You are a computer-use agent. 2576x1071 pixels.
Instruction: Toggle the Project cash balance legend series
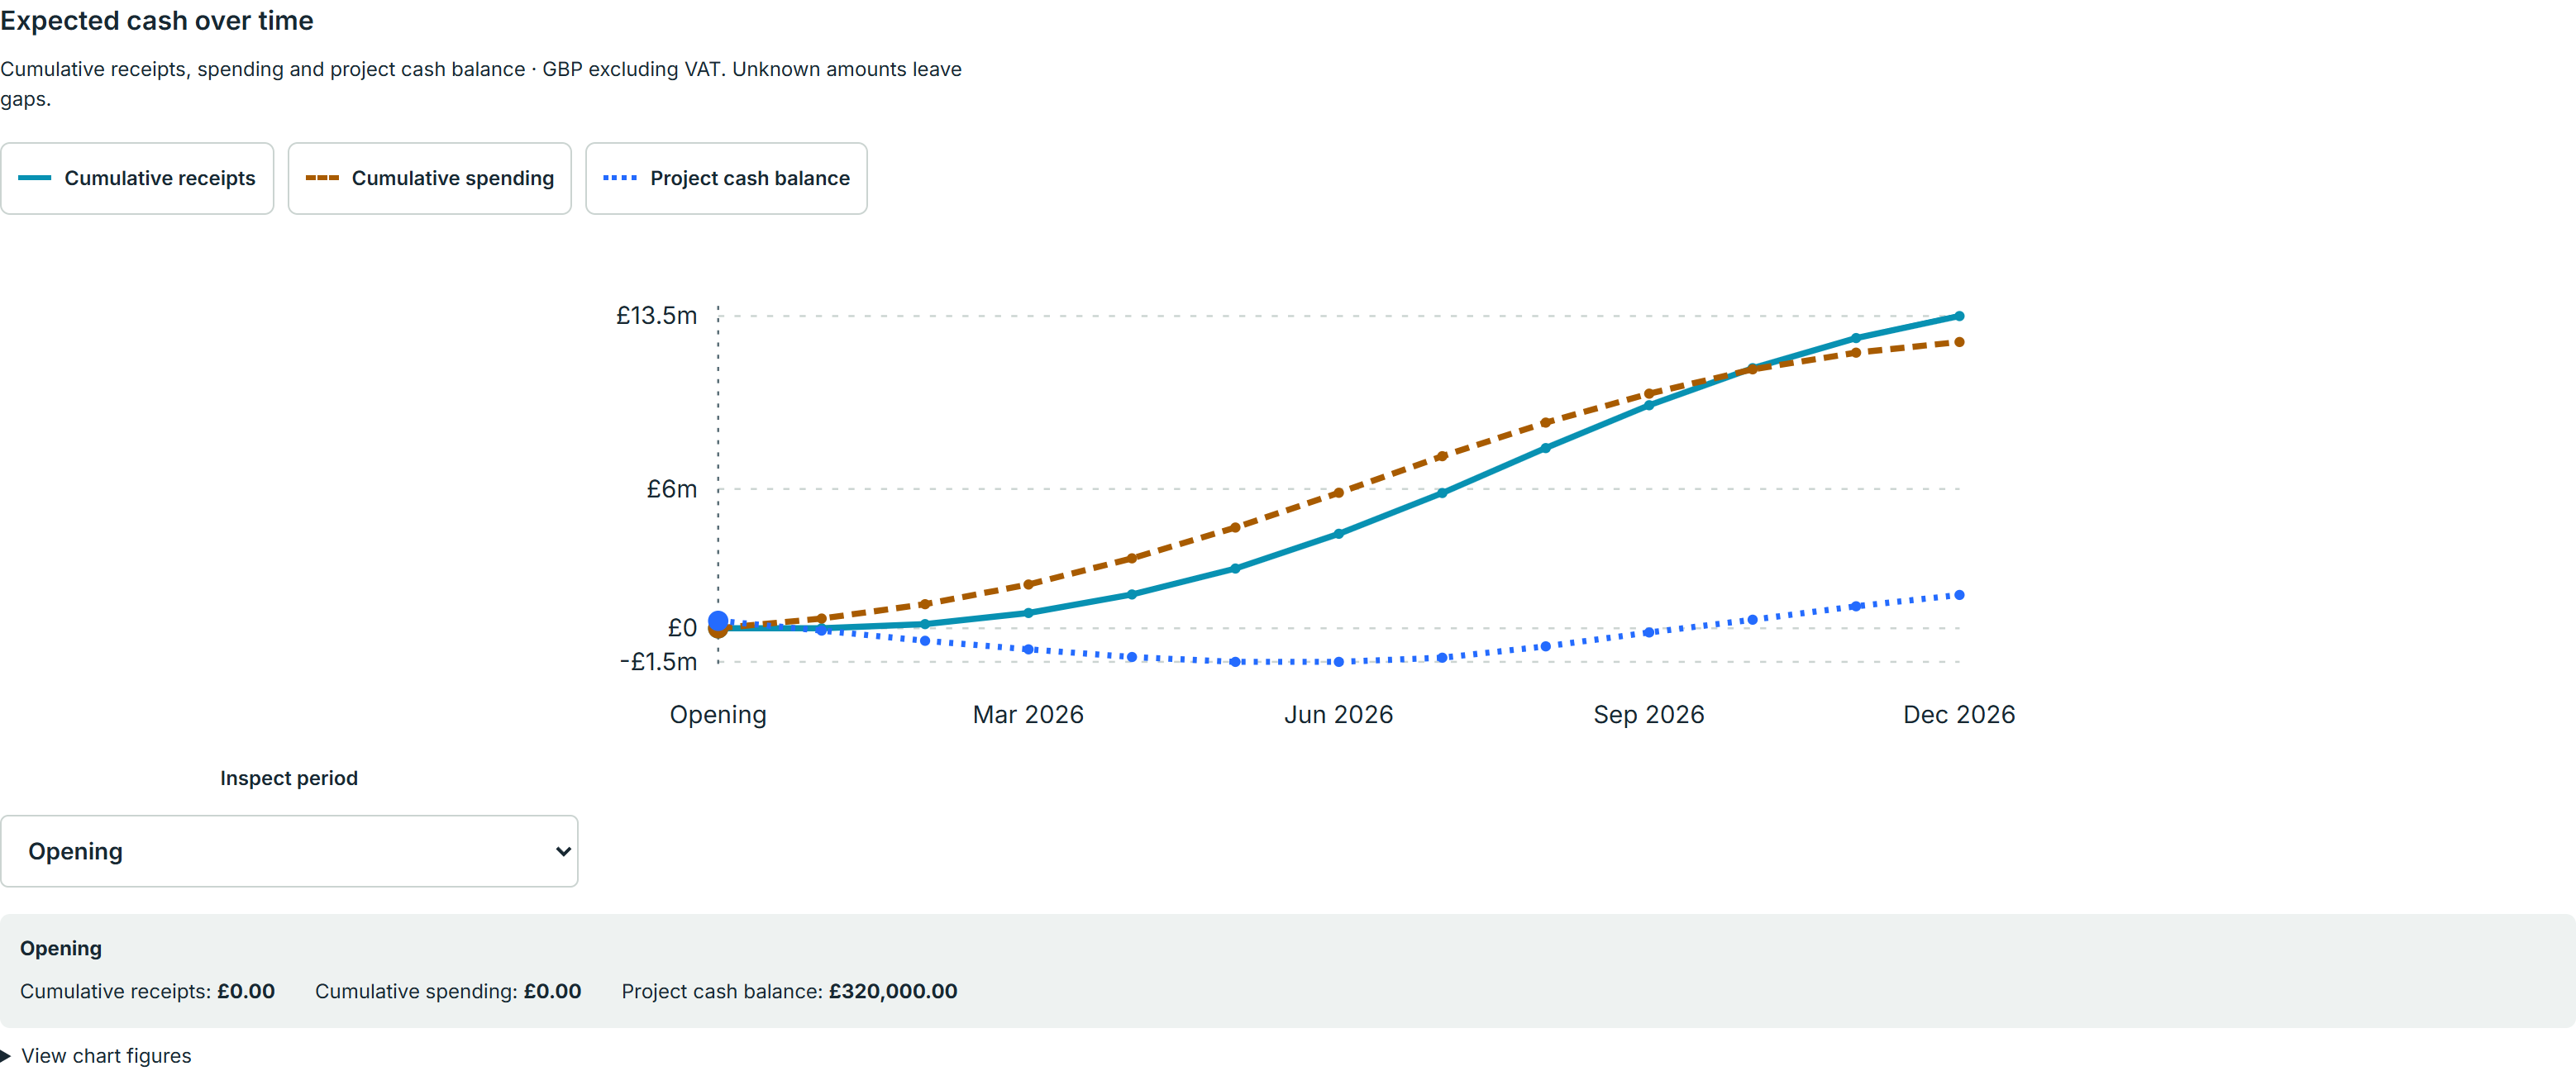click(x=726, y=178)
